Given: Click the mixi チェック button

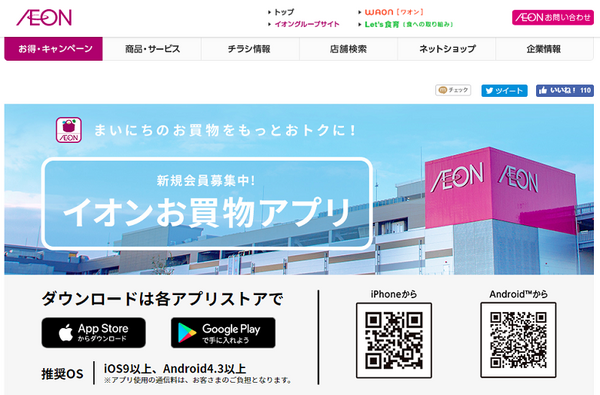Looking at the screenshot, I should (453, 90).
